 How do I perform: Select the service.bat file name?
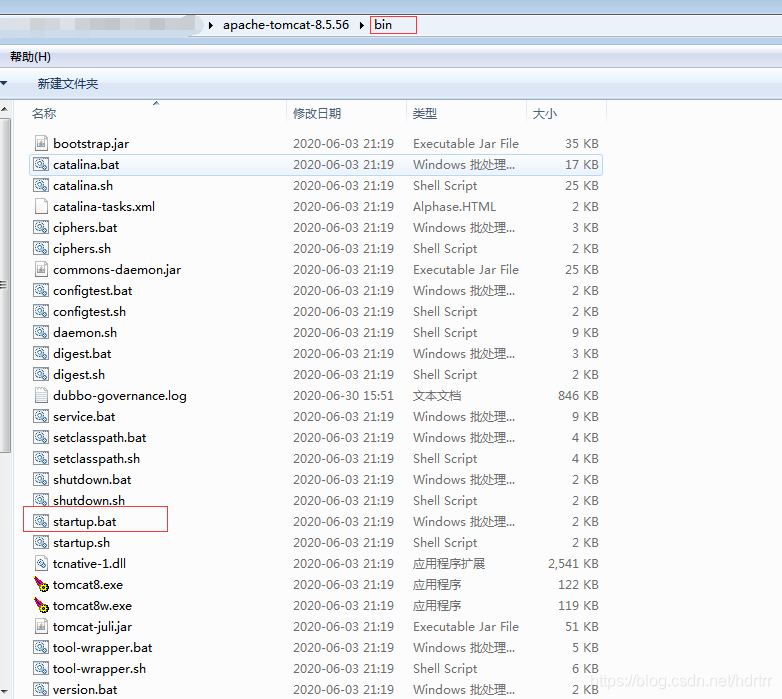tap(84, 417)
